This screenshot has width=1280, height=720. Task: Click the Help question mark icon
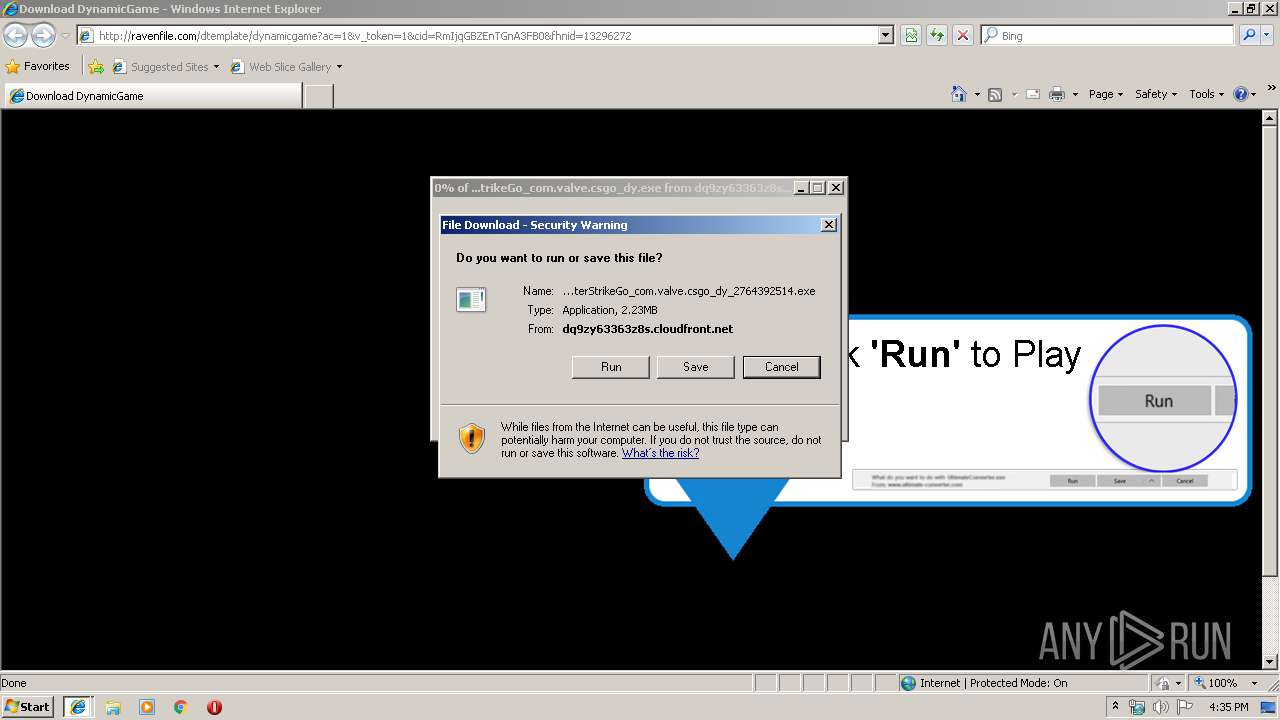tap(1241, 94)
